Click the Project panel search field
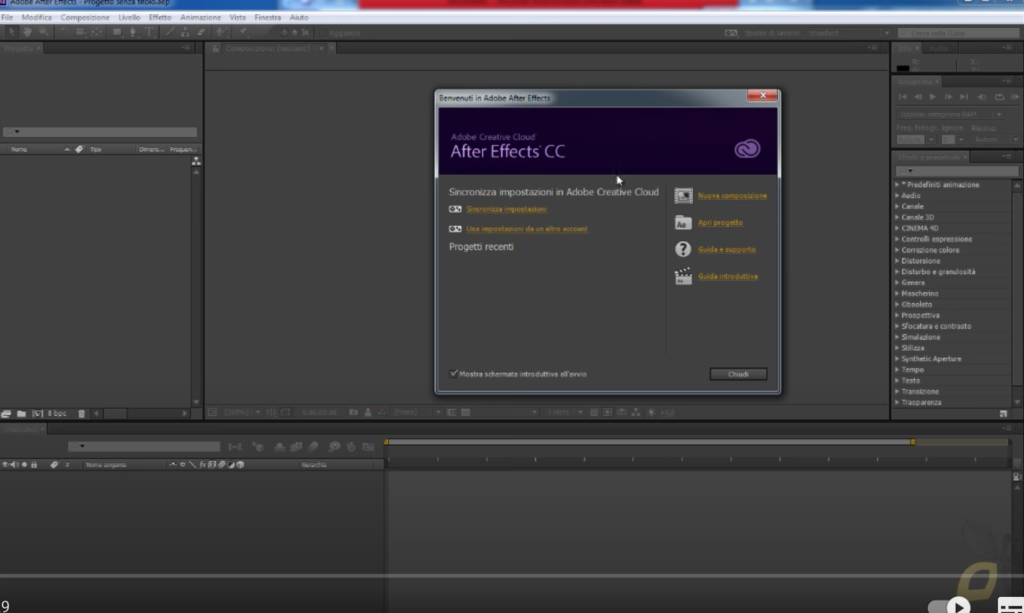 pyautogui.click(x=100, y=132)
